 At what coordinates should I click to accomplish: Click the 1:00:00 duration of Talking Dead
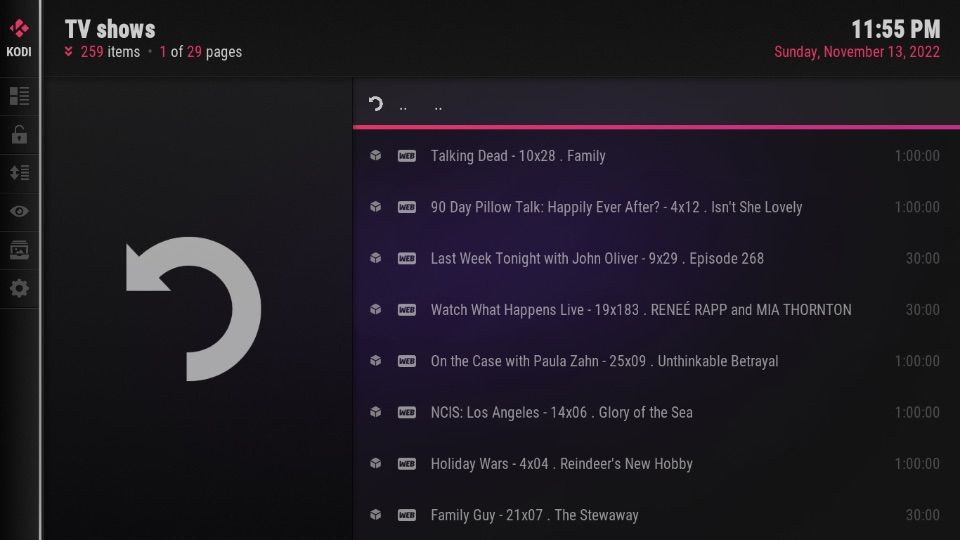click(x=917, y=156)
